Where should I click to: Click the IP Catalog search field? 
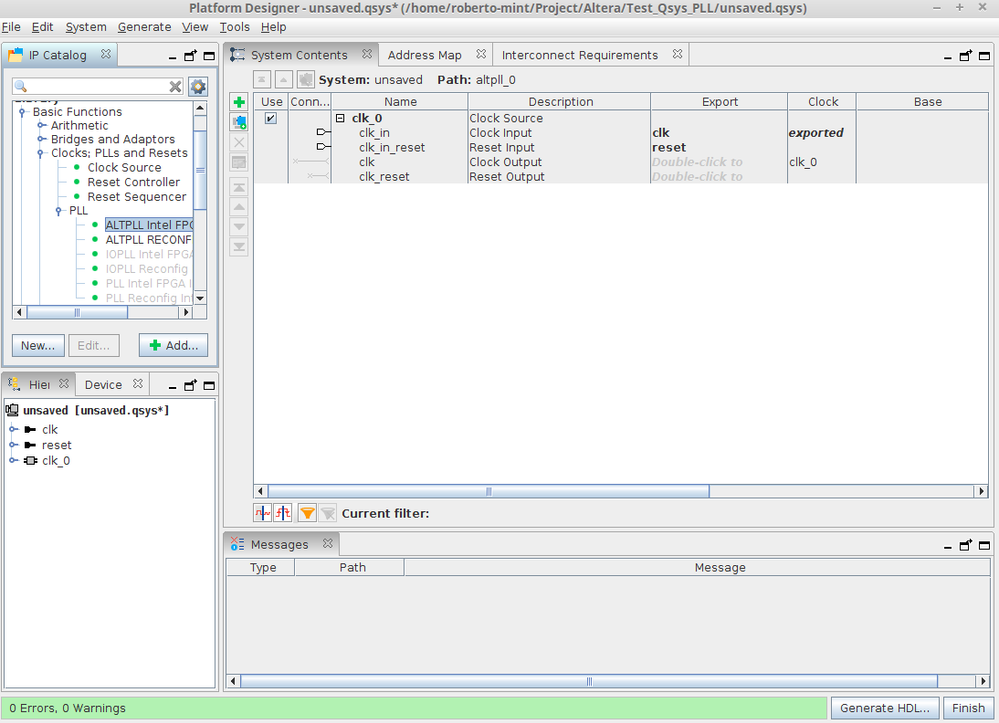click(x=98, y=87)
